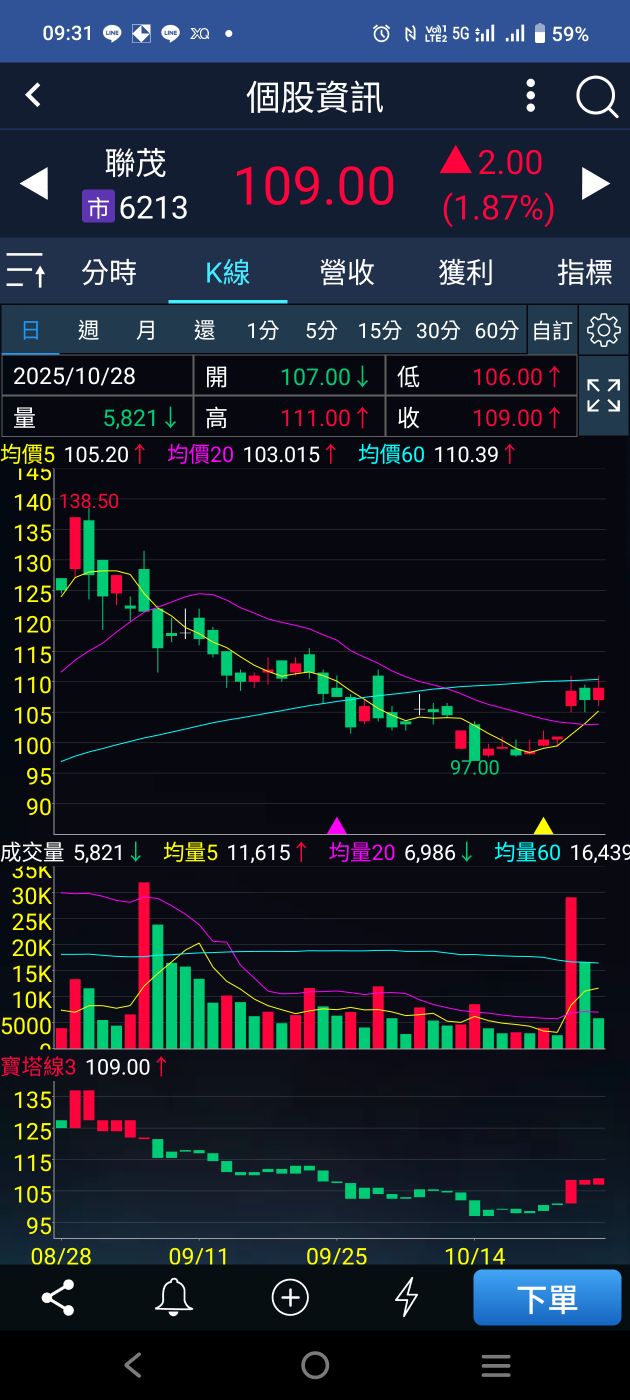Select the 月 monthly period
The height and width of the screenshot is (1400, 630).
click(x=146, y=331)
